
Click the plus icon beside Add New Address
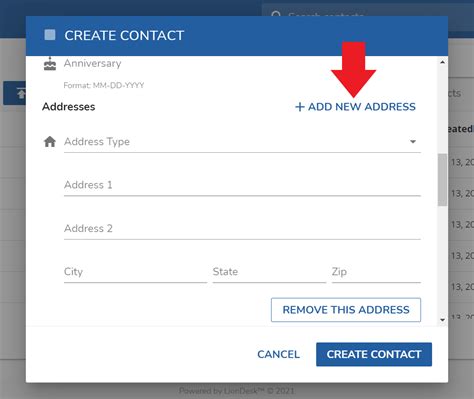point(300,107)
